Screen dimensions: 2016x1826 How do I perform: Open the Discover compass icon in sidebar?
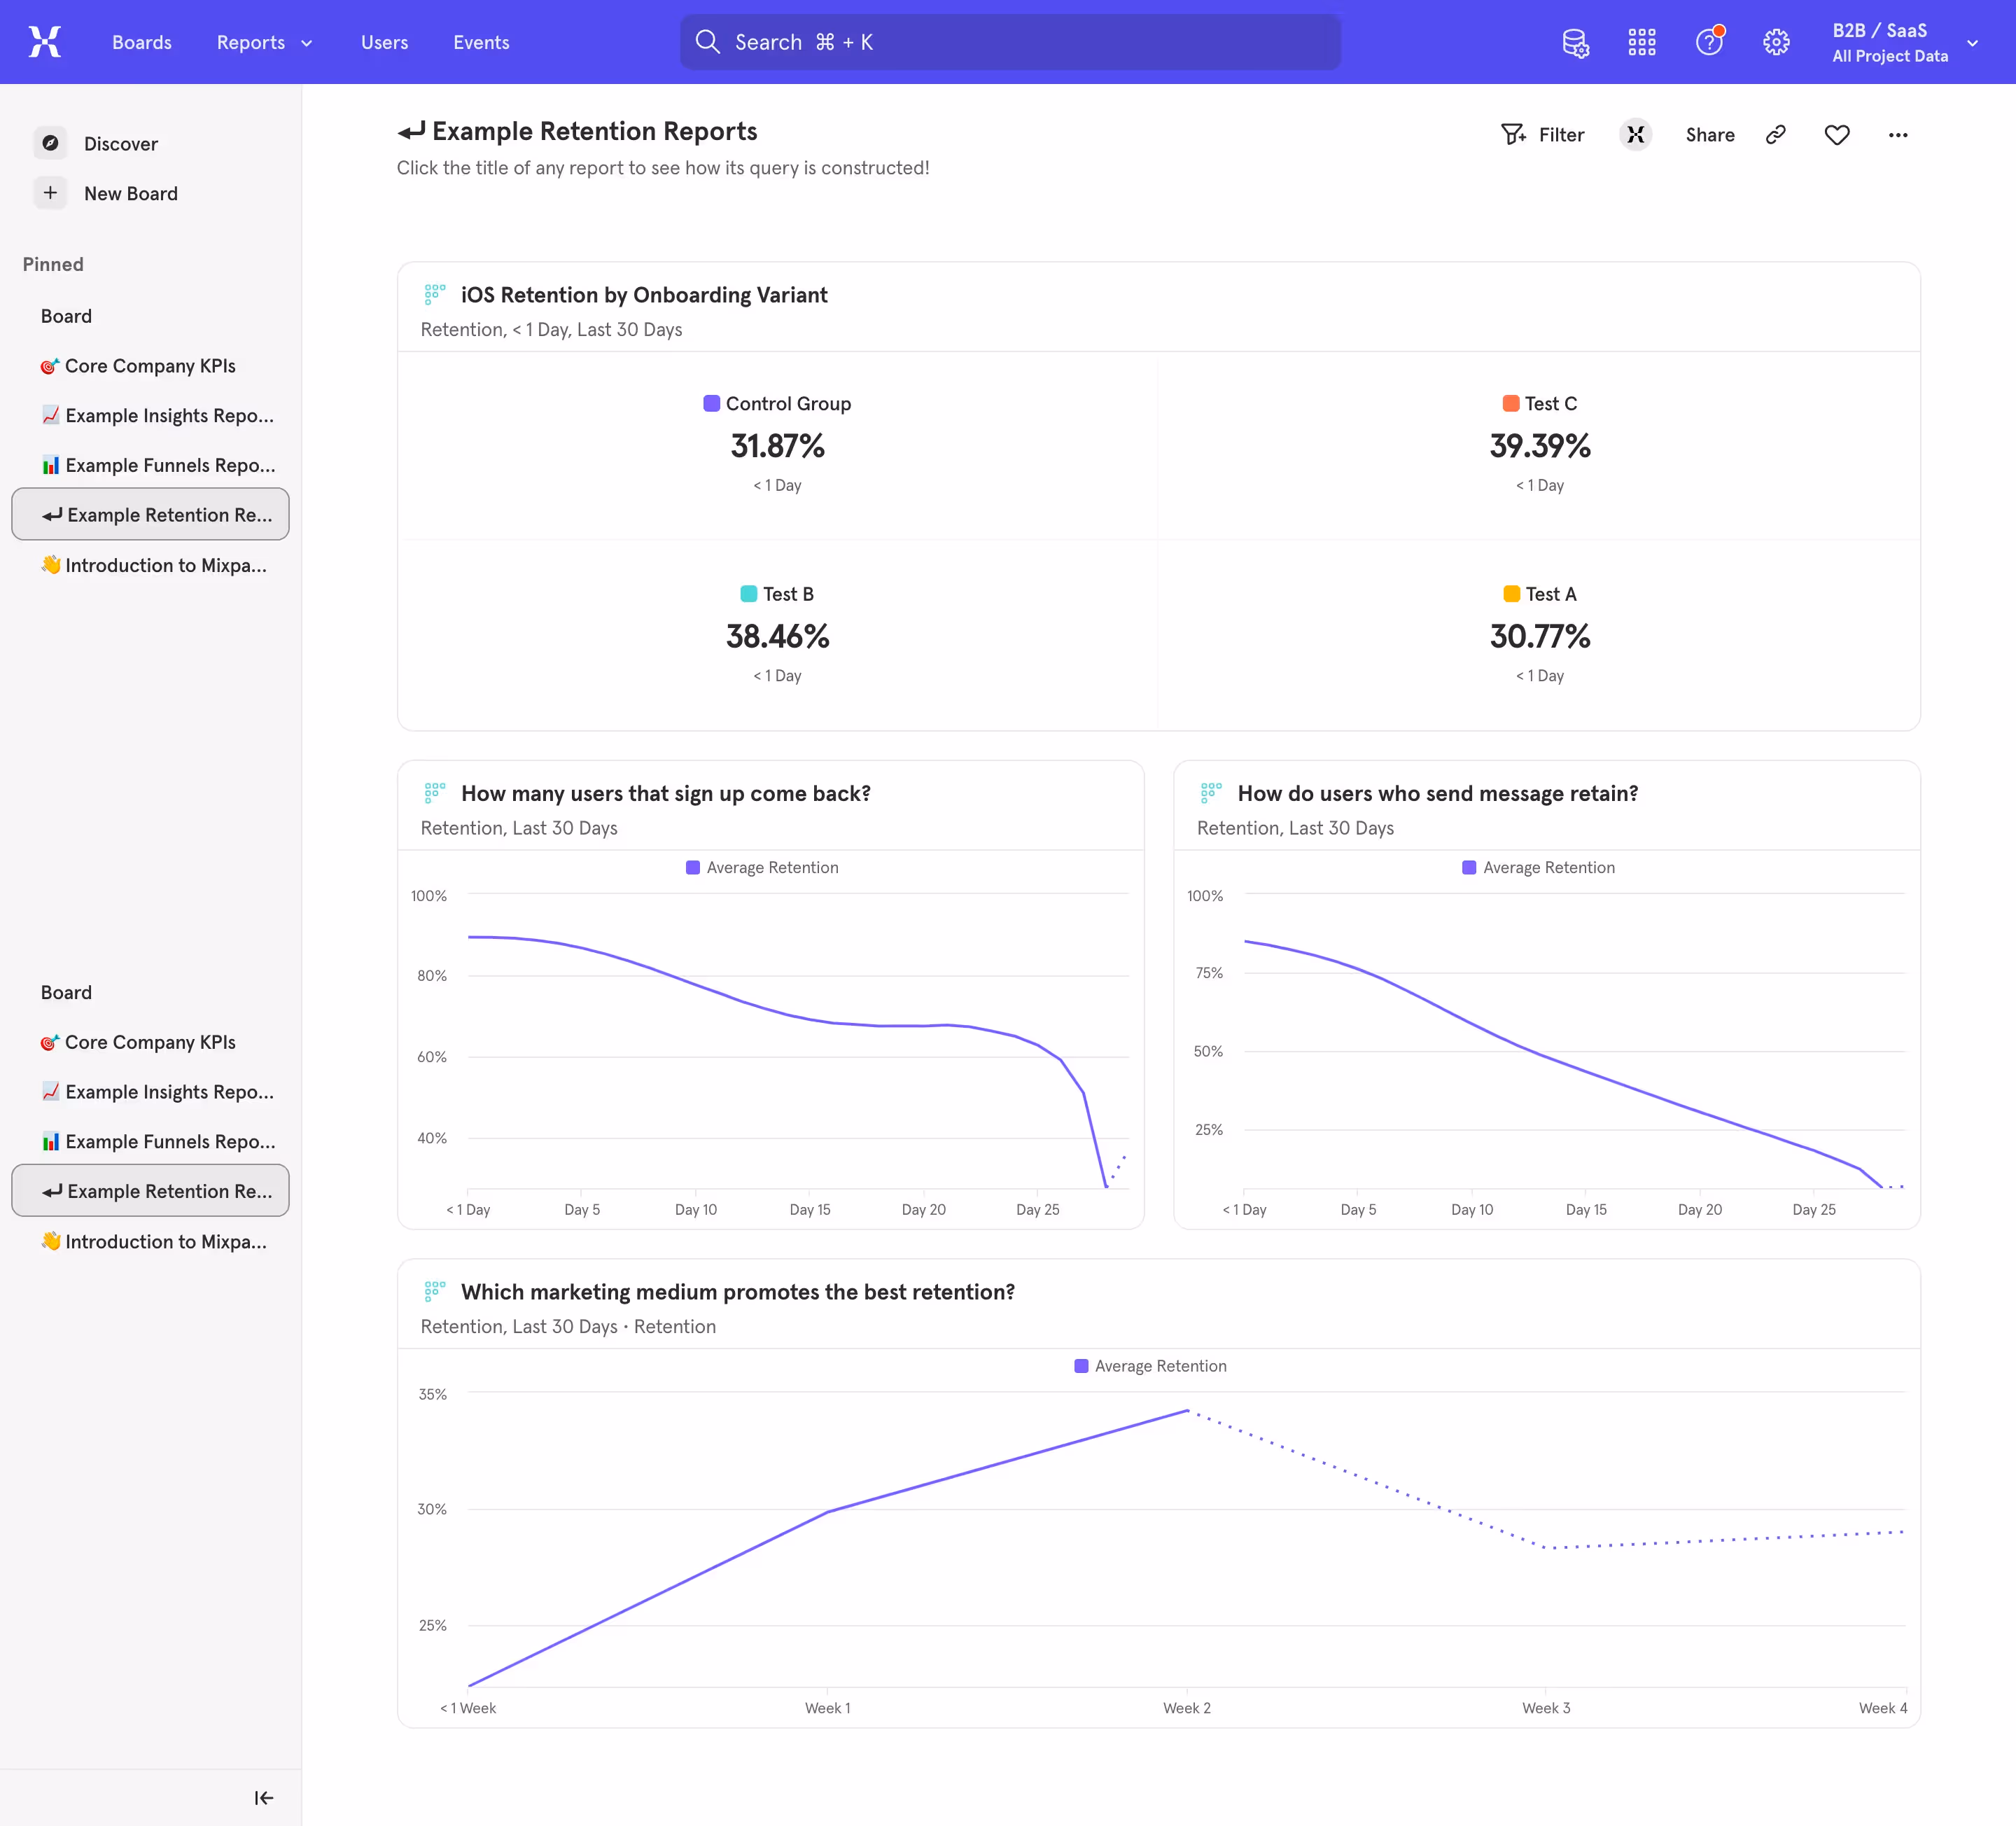(x=50, y=142)
